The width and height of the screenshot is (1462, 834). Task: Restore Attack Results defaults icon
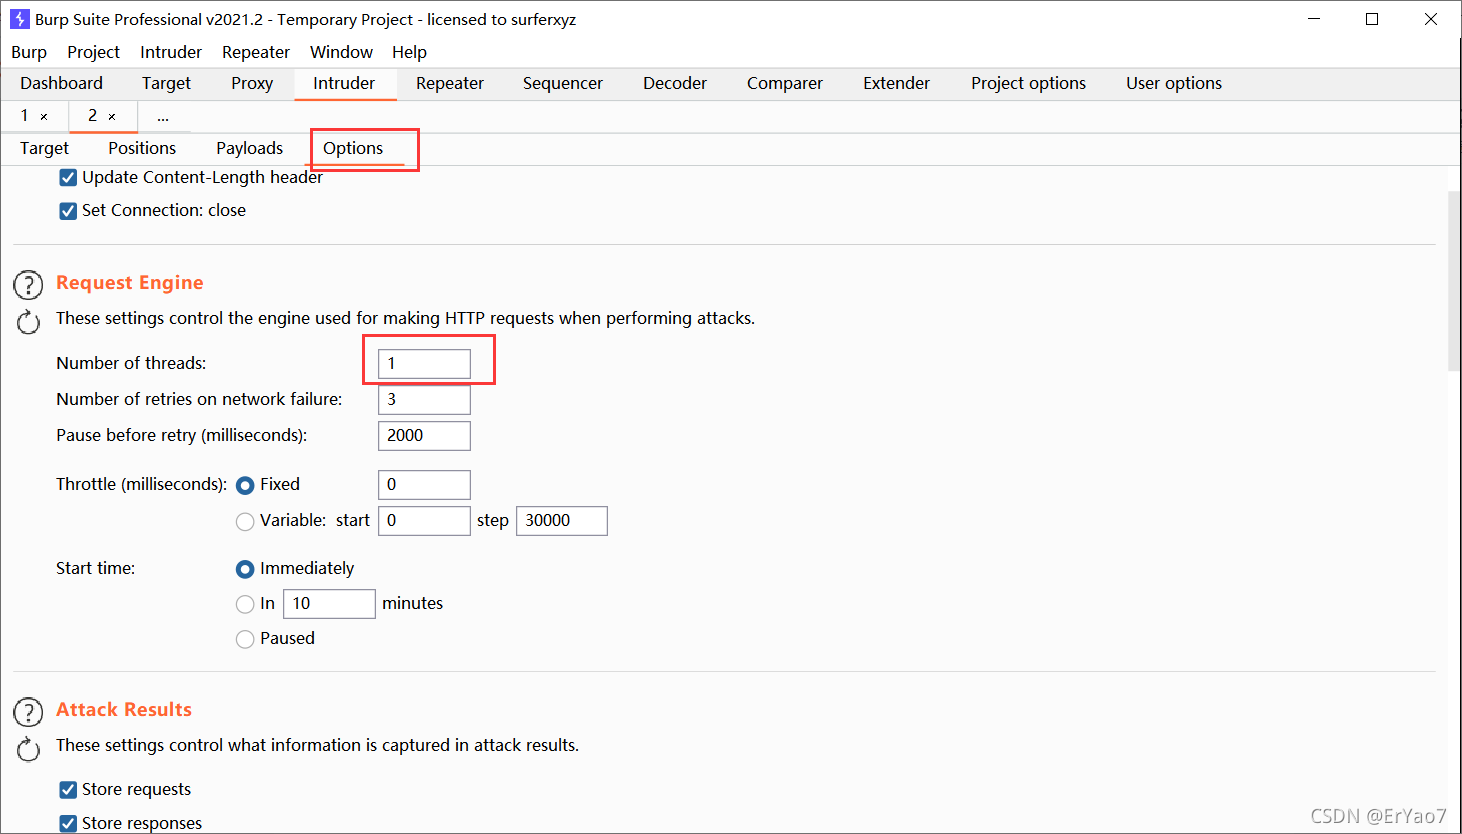click(28, 749)
